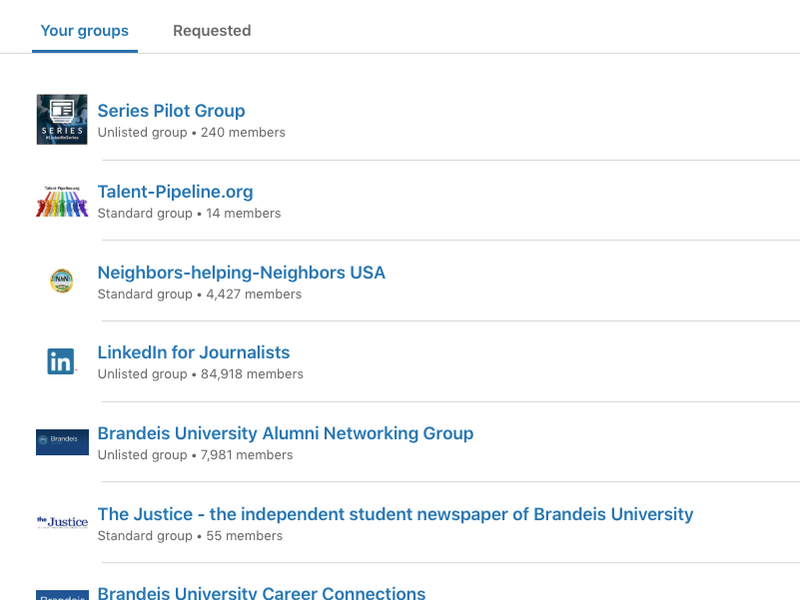Visit Neighbors-helping-Neighbors USA group page
800x600 pixels.
point(241,273)
